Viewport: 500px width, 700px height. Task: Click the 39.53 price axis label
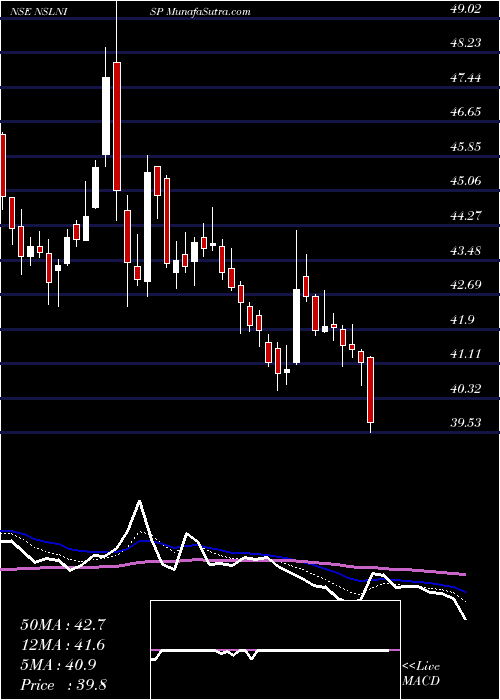pyautogui.click(x=466, y=423)
